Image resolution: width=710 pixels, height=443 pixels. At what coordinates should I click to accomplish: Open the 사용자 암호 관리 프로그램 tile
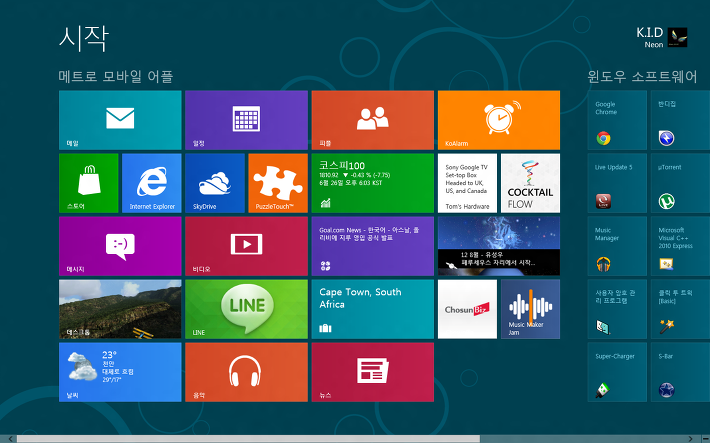pos(617,309)
